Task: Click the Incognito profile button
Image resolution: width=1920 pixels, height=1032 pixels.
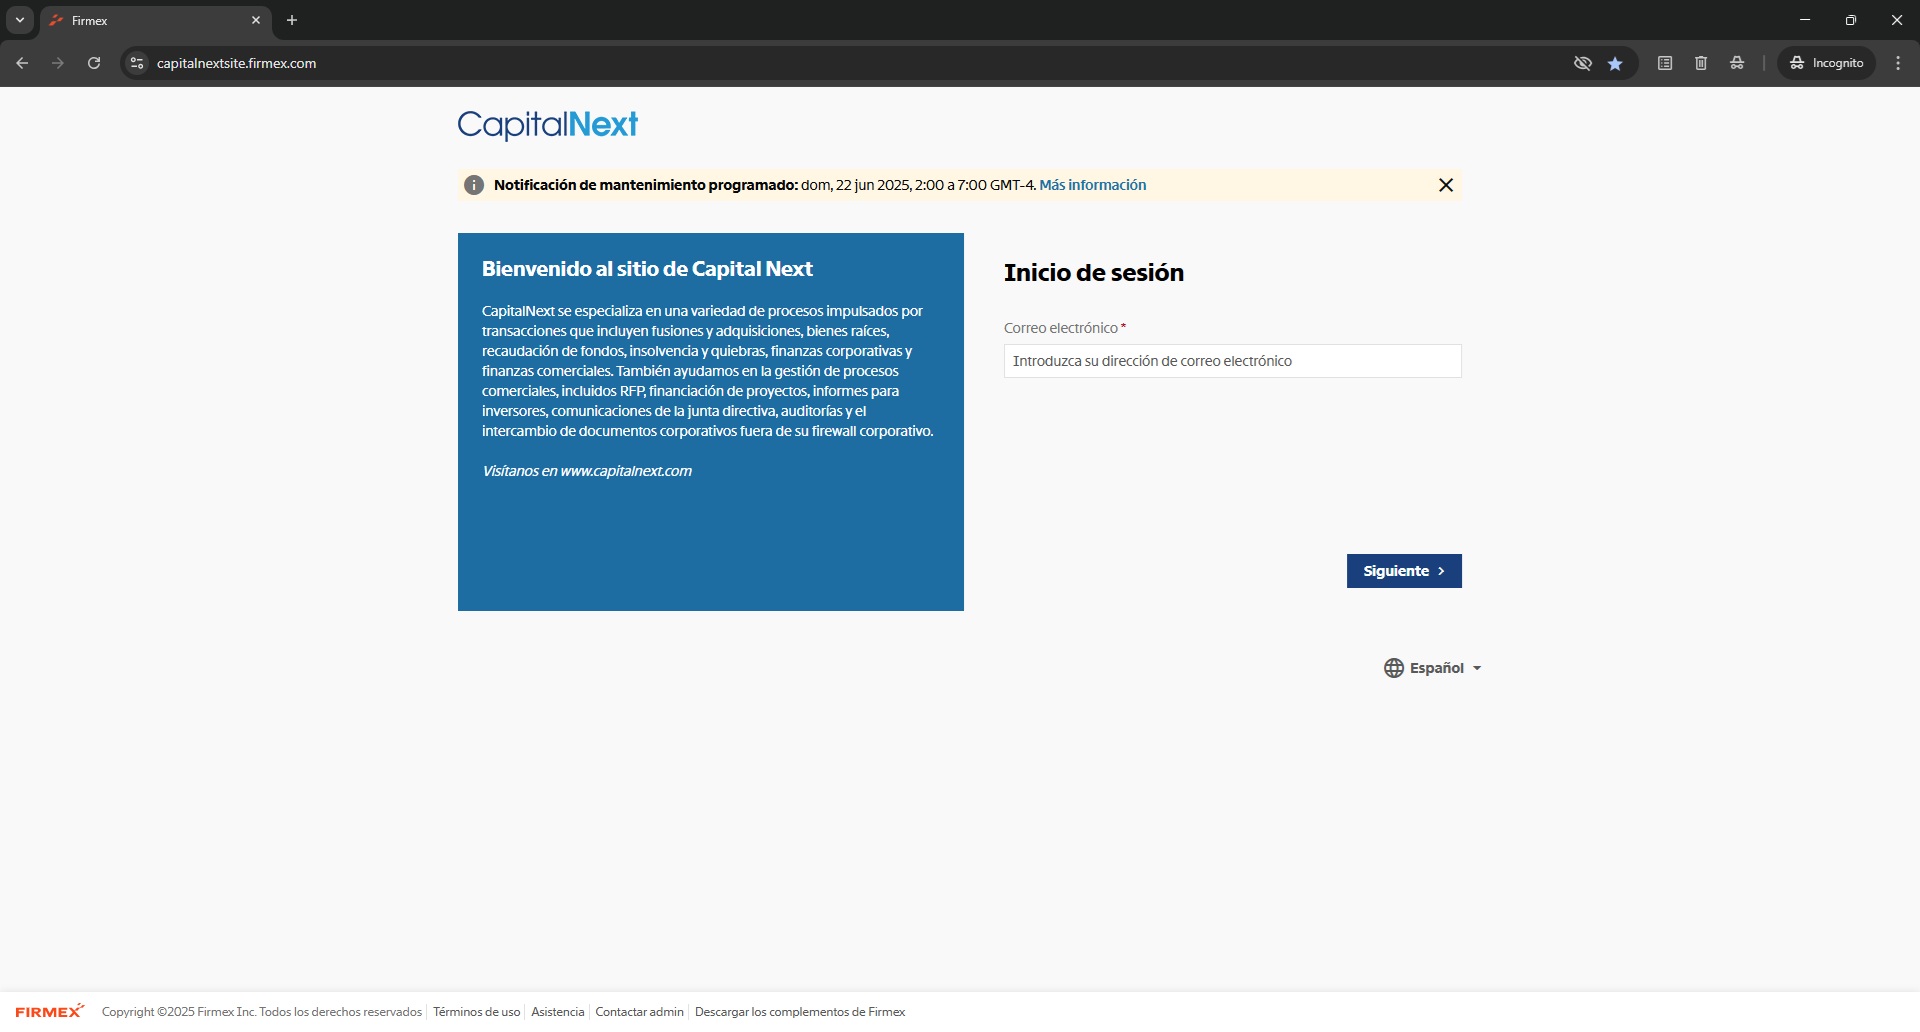Action: tap(1826, 63)
